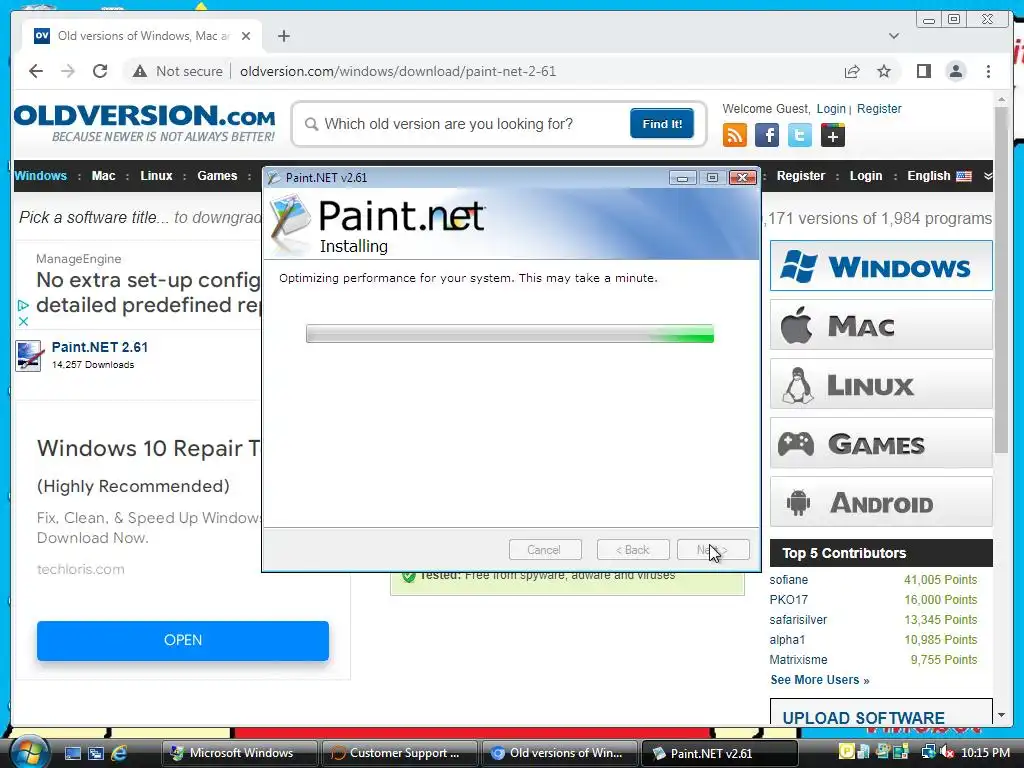
Task: Expand the tab search chevron
Action: click(894, 36)
